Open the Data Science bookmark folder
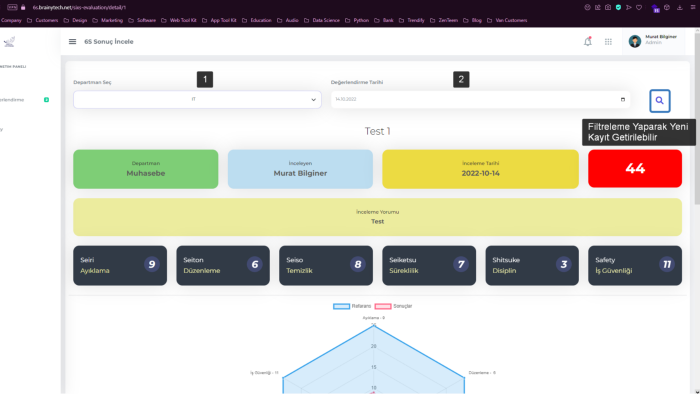Viewport: 700px width, 394px height. (x=322, y=20)
